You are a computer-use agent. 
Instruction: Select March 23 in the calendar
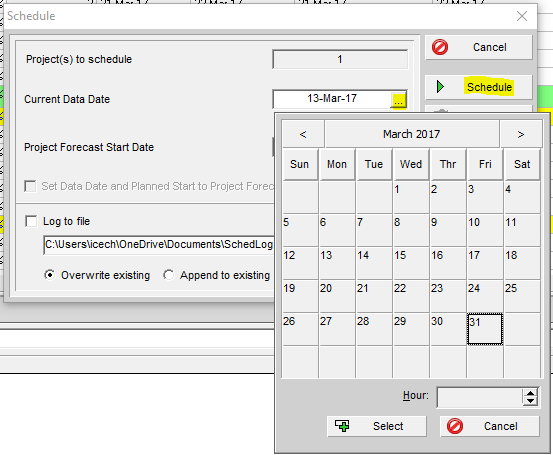click(x=448, y=296)
